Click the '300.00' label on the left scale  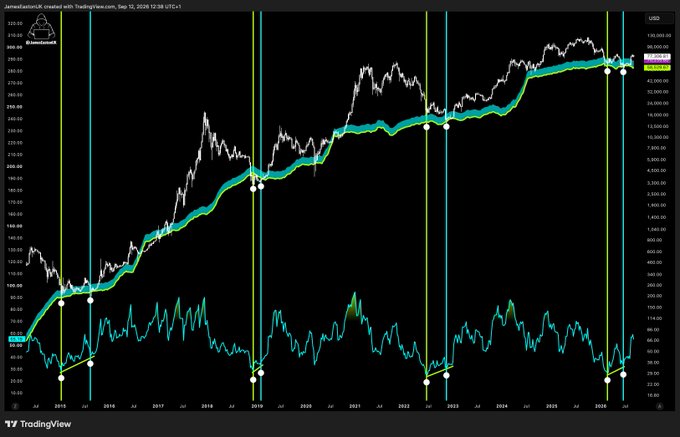pos(15,47)
